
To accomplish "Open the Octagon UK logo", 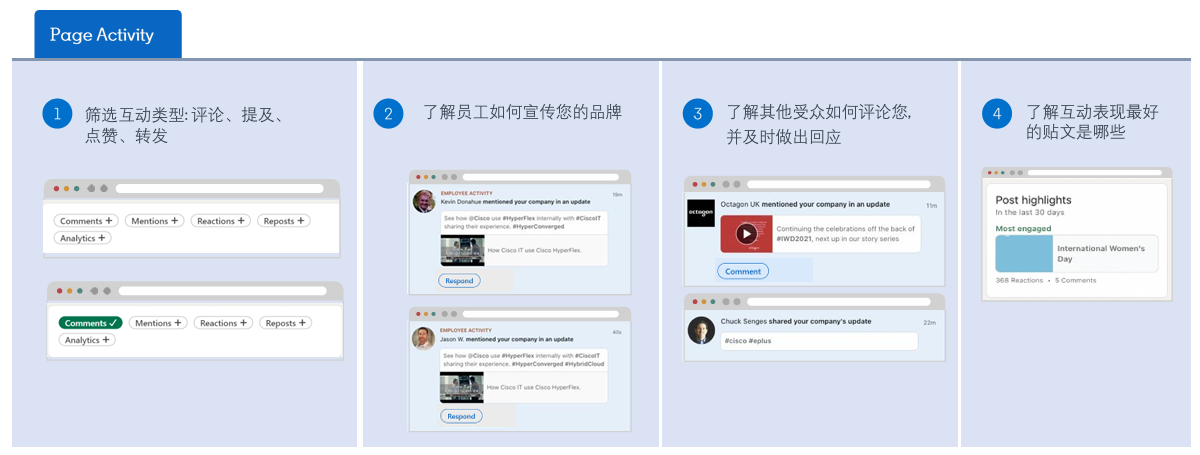I will coord(700,213).
